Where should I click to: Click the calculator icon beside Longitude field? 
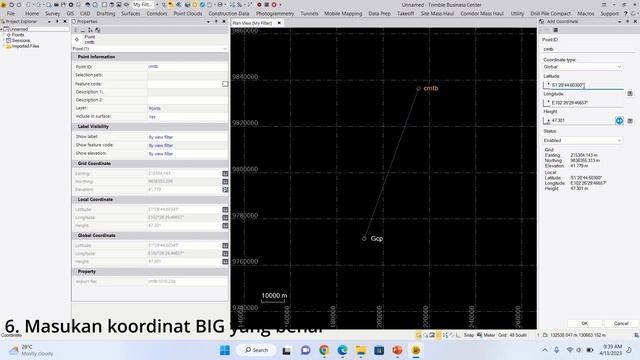(x=630, y=93)
